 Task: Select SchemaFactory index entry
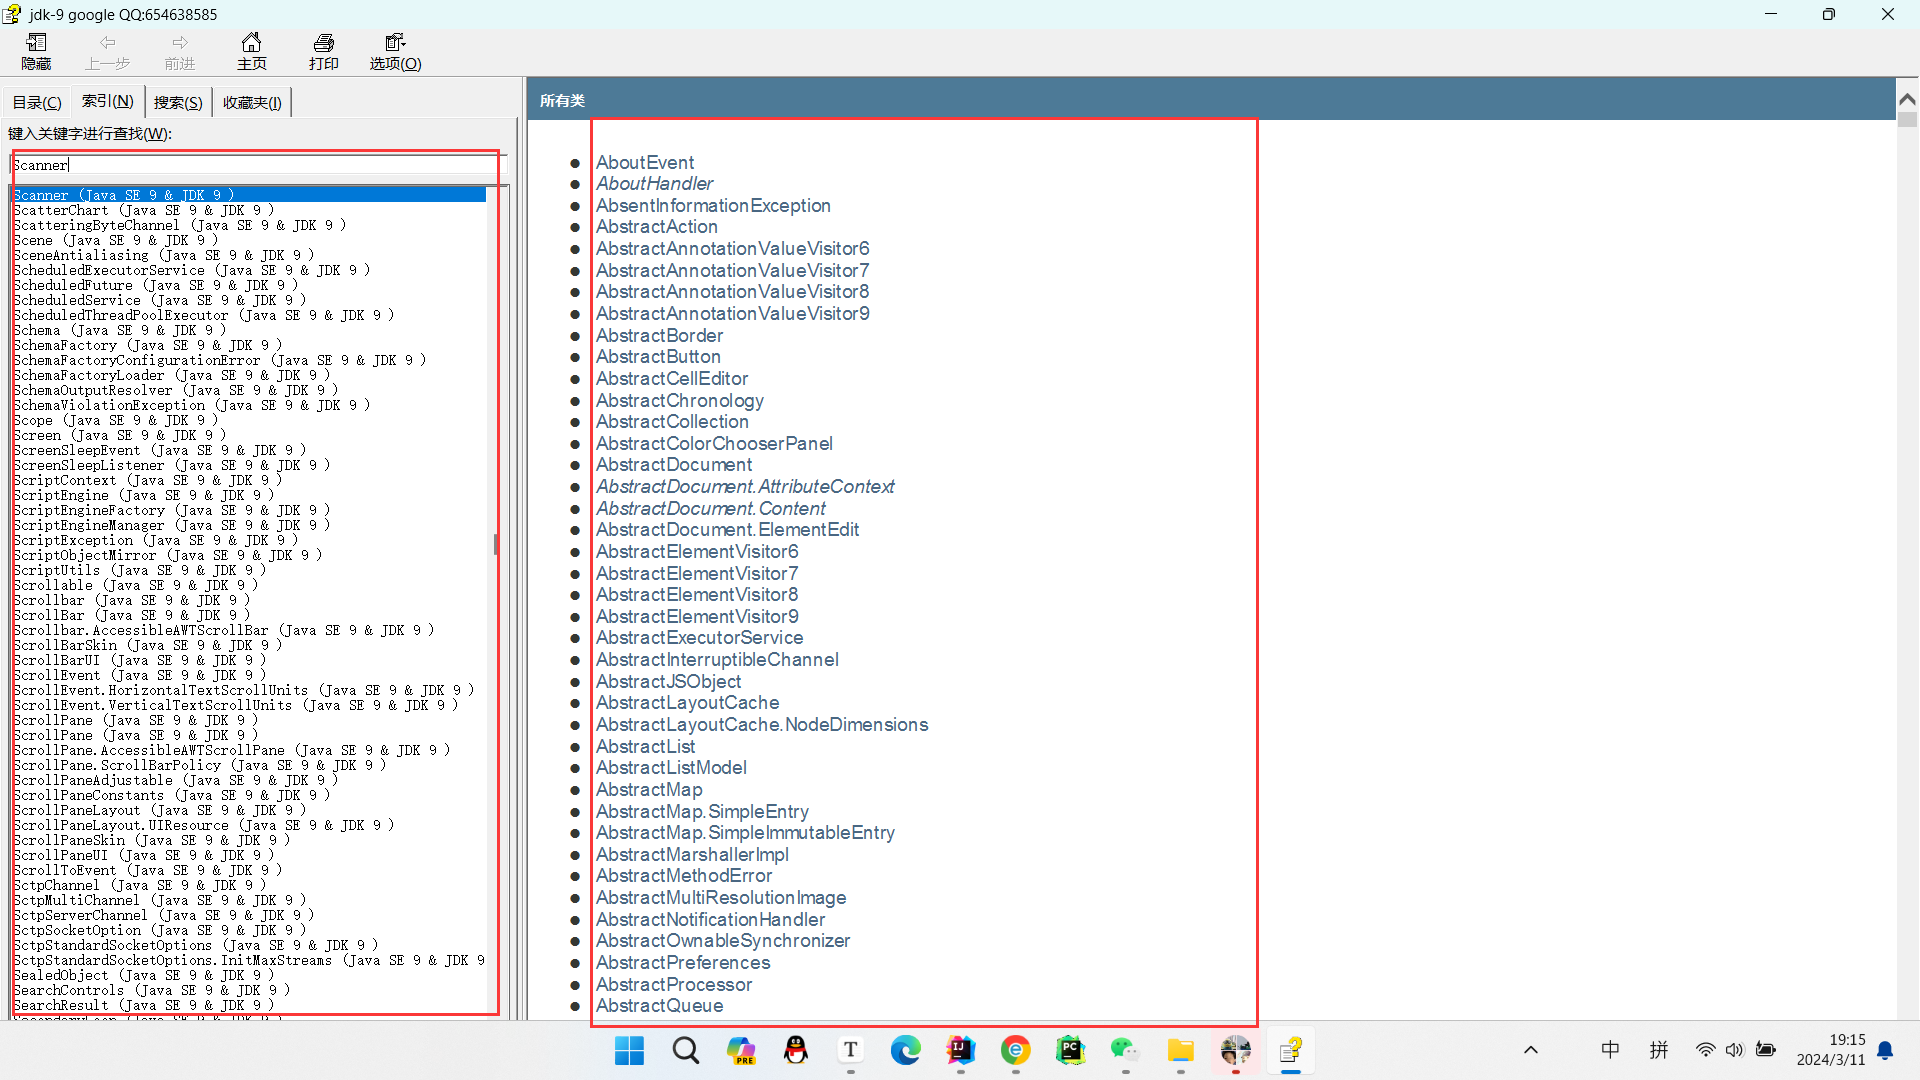147,345
